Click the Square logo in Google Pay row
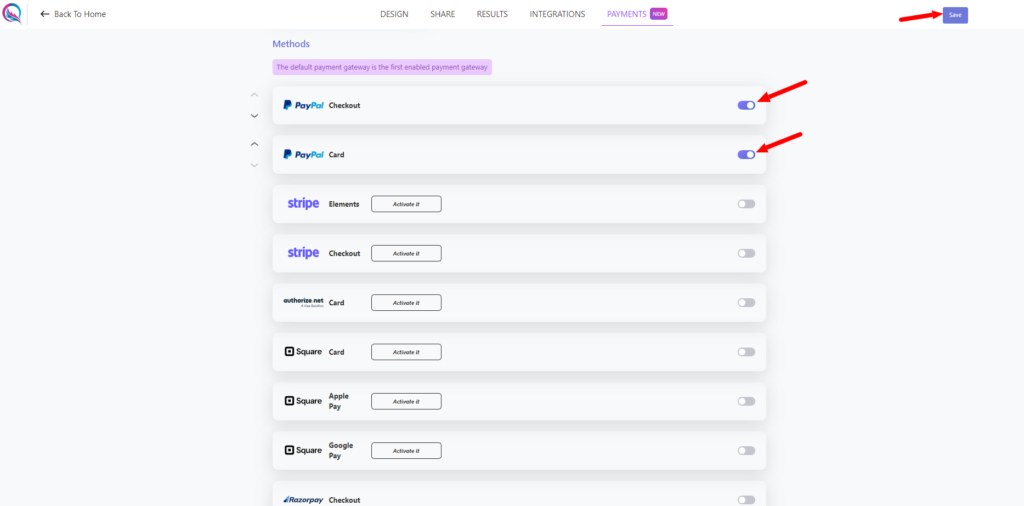This screenshot has width=1024, height=506. pyautogui.click(x=303, y=451)
